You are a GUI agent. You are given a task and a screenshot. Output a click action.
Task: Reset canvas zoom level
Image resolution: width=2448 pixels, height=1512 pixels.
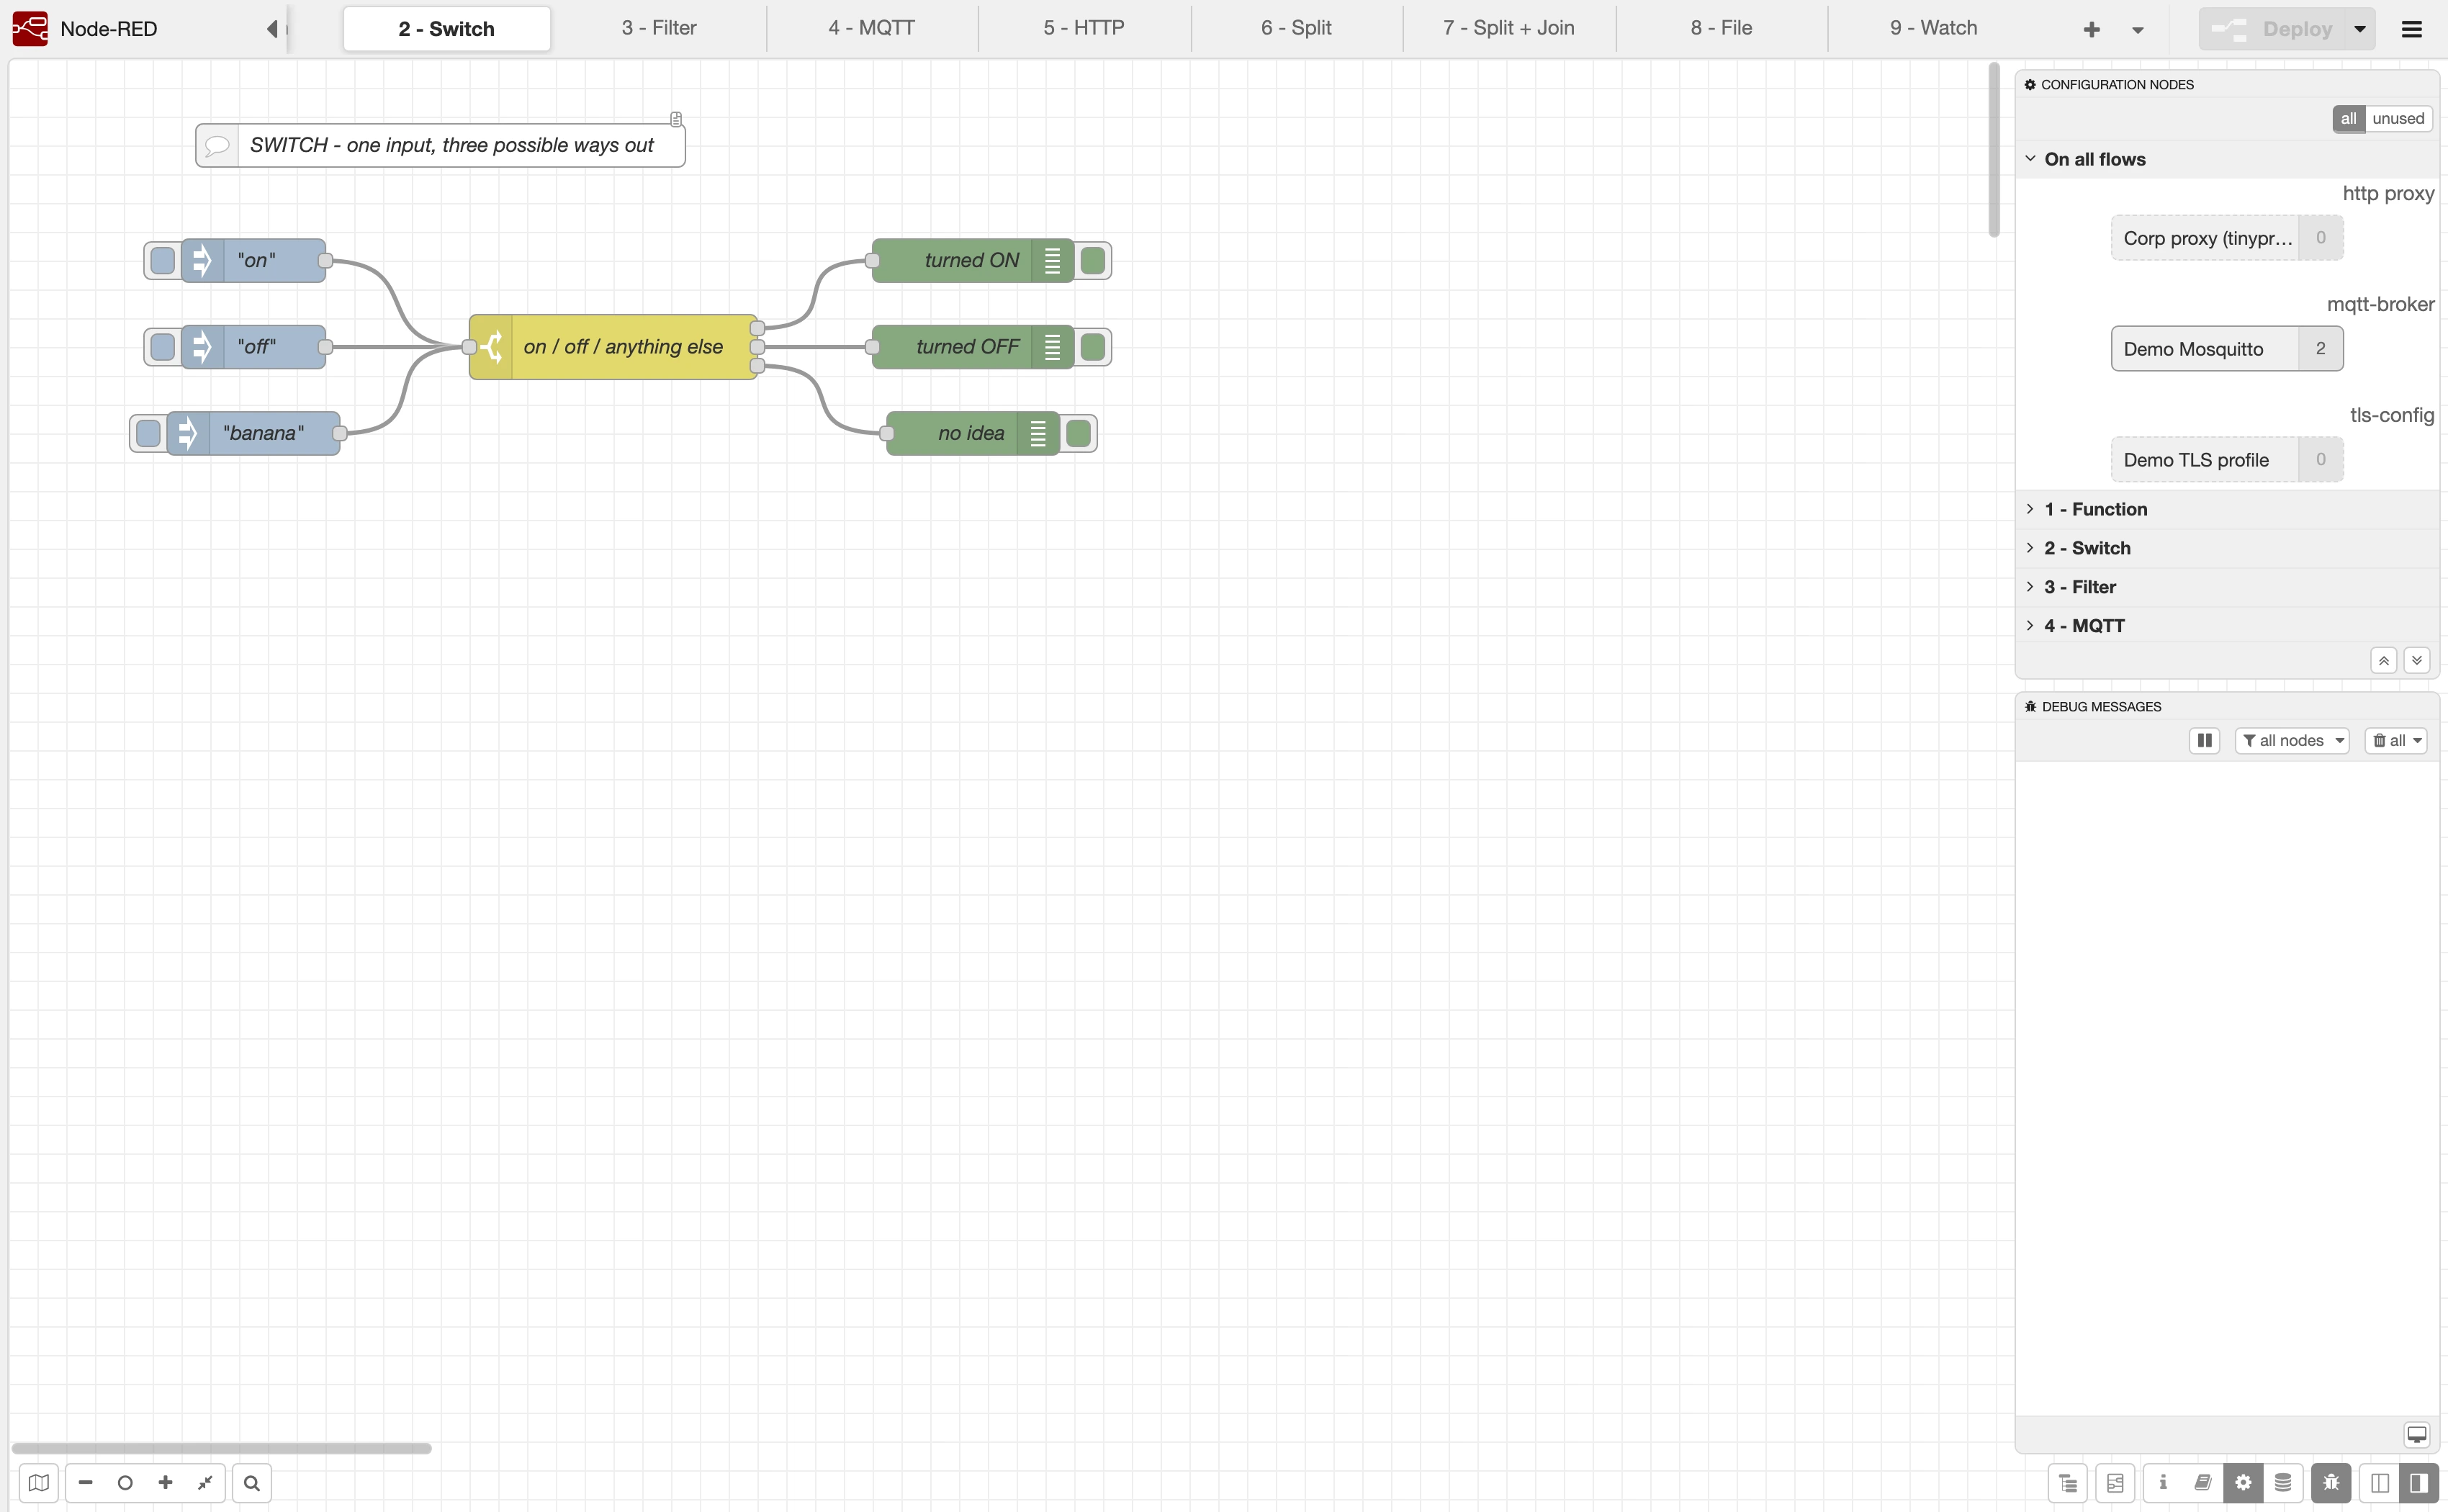[125, 1483]
